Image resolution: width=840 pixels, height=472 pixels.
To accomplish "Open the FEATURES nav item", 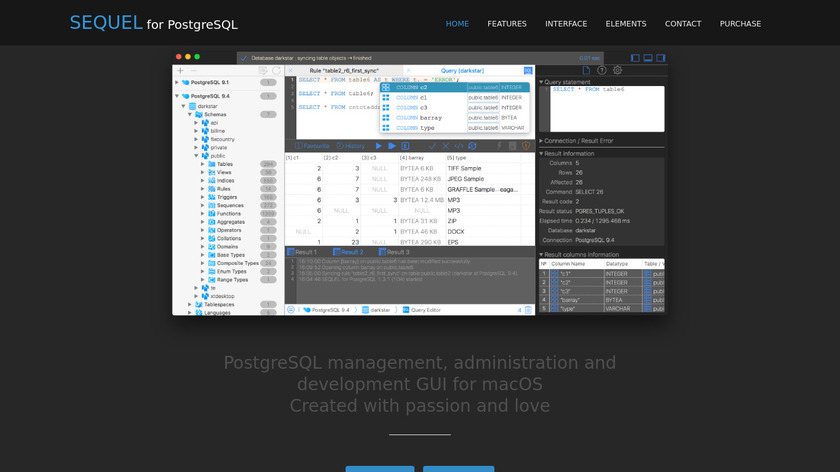I will pyautogui.click(x=507, y=24).
